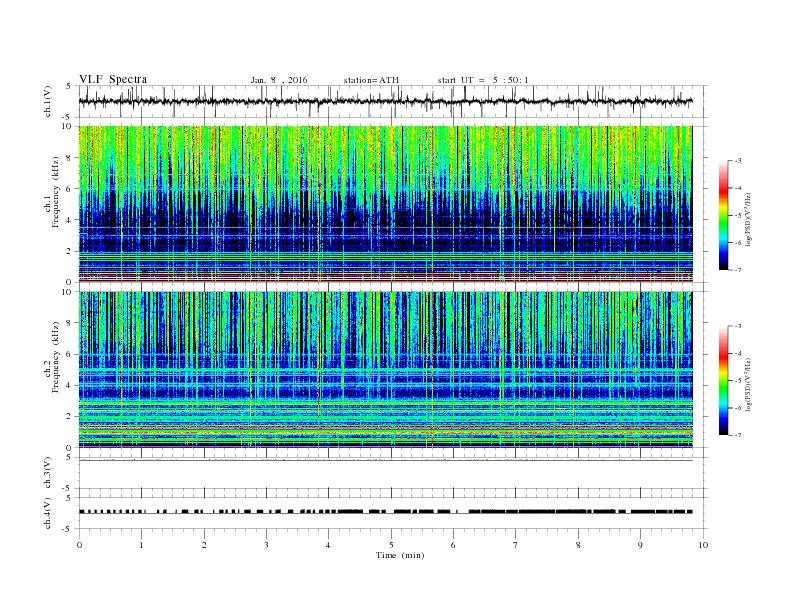The height and width of the screenshot is (612, 792).
Task: Click the "ch.1(V)" y-axis label
Action: click(48, 102)
